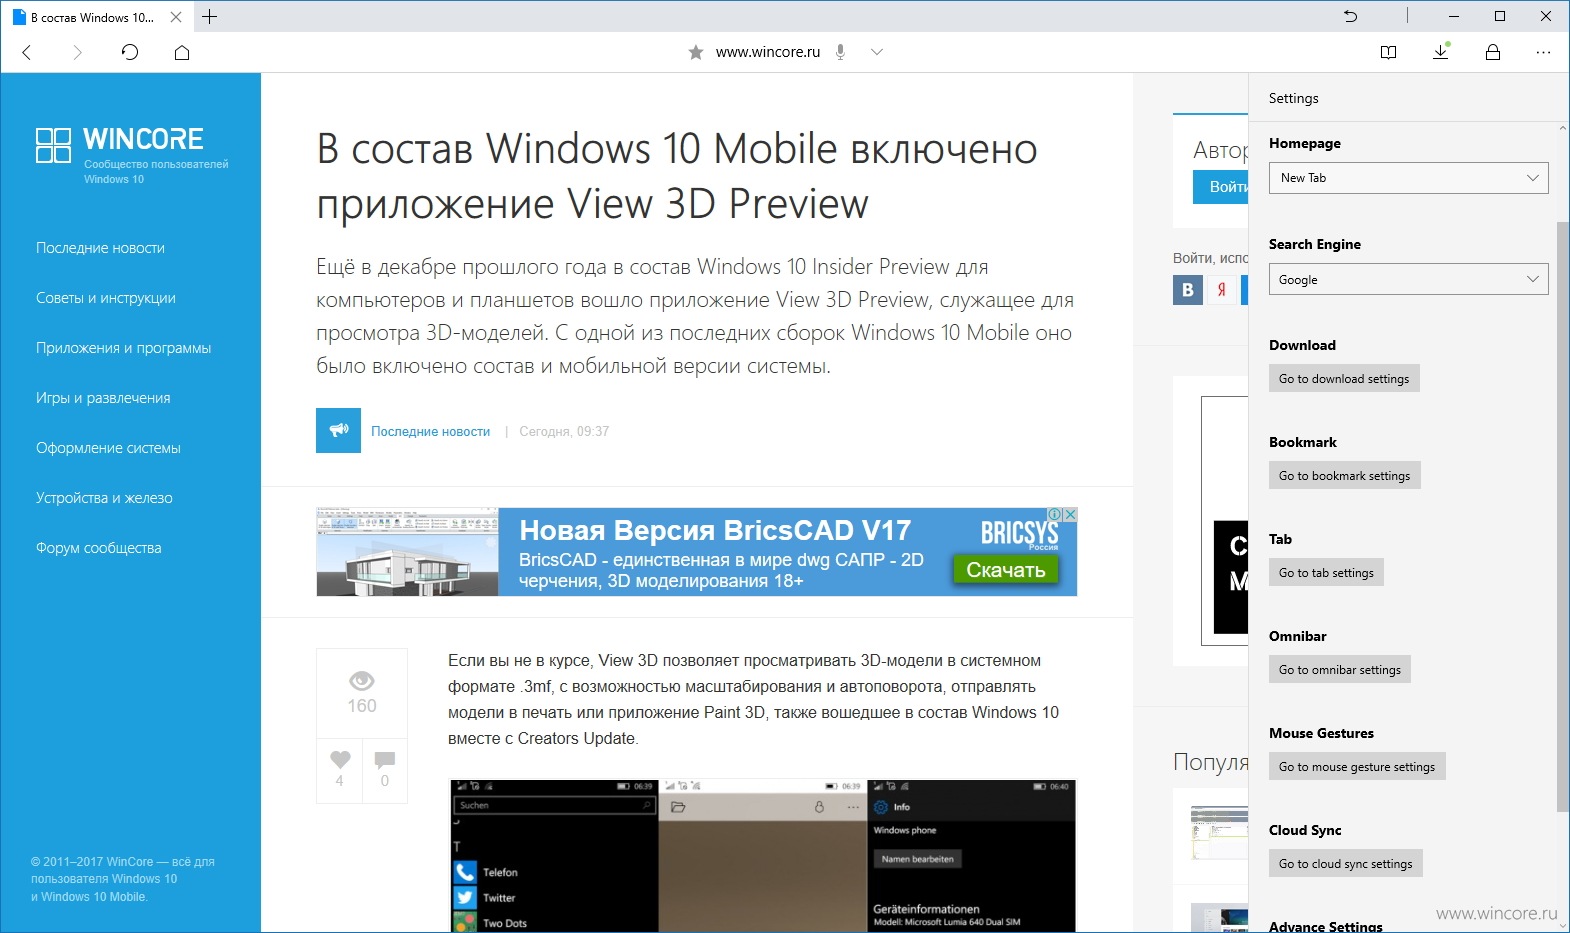Screen dimensions: 1570x933
Task: Click the 'Скачать' button in BricsCAD ad
Action: [x=1005, y=570]
